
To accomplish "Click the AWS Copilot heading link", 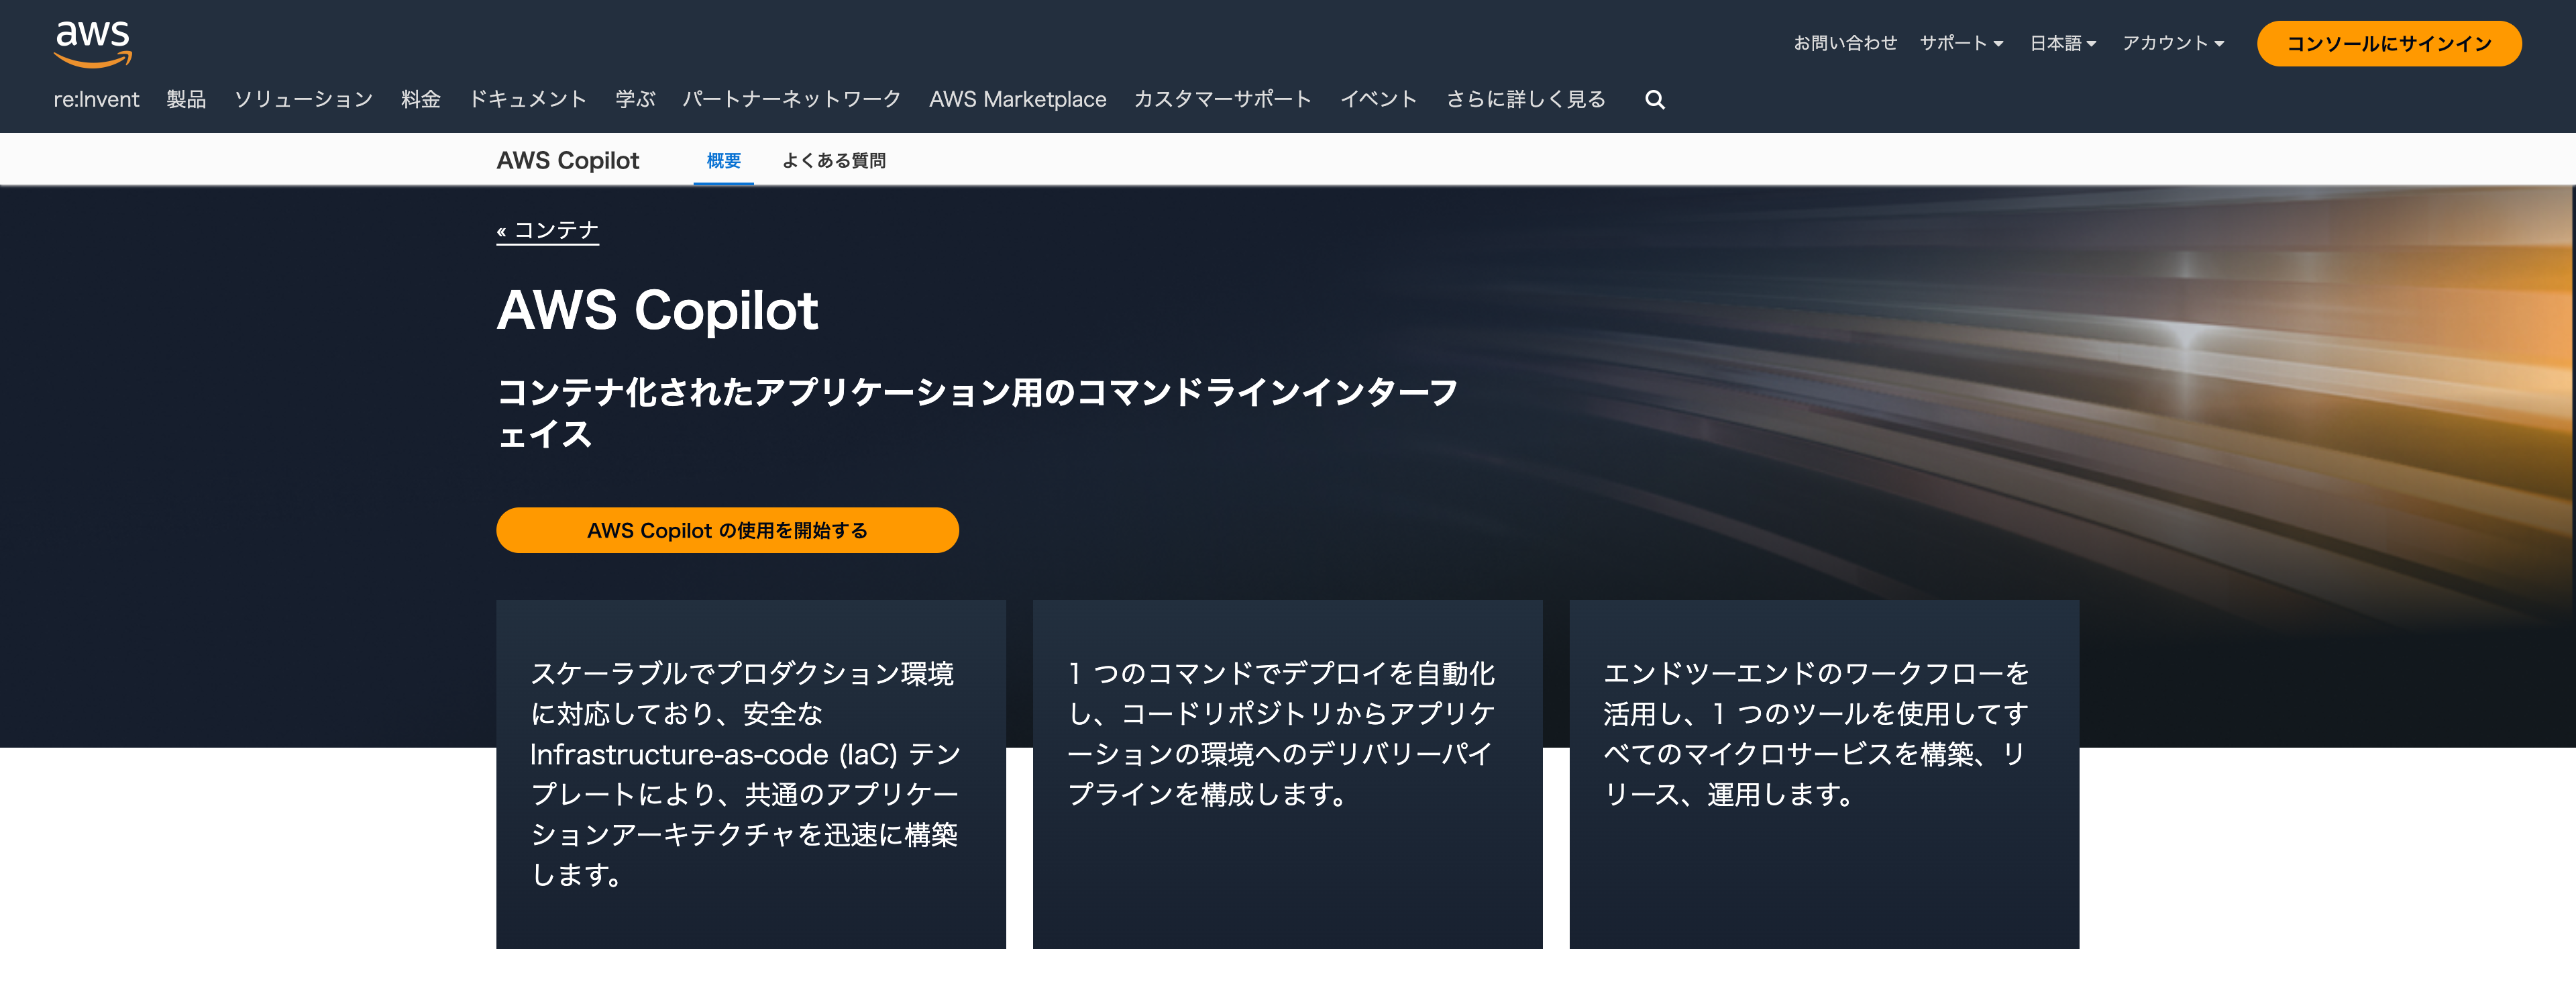I will click(568, 160).
